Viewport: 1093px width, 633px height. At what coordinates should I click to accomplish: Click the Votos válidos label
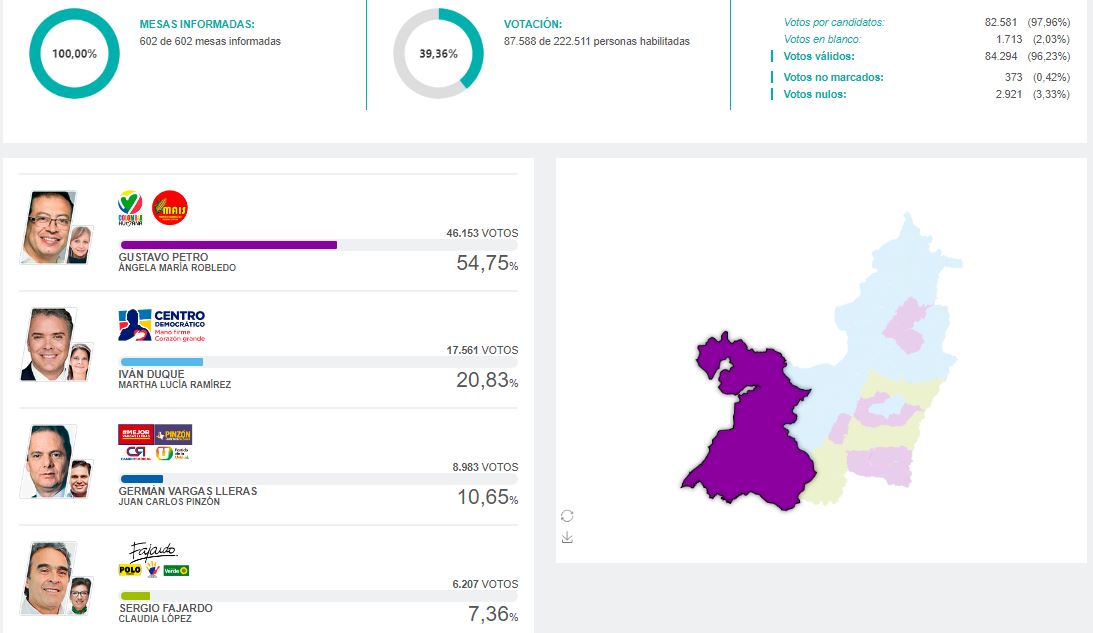(818, 56)
